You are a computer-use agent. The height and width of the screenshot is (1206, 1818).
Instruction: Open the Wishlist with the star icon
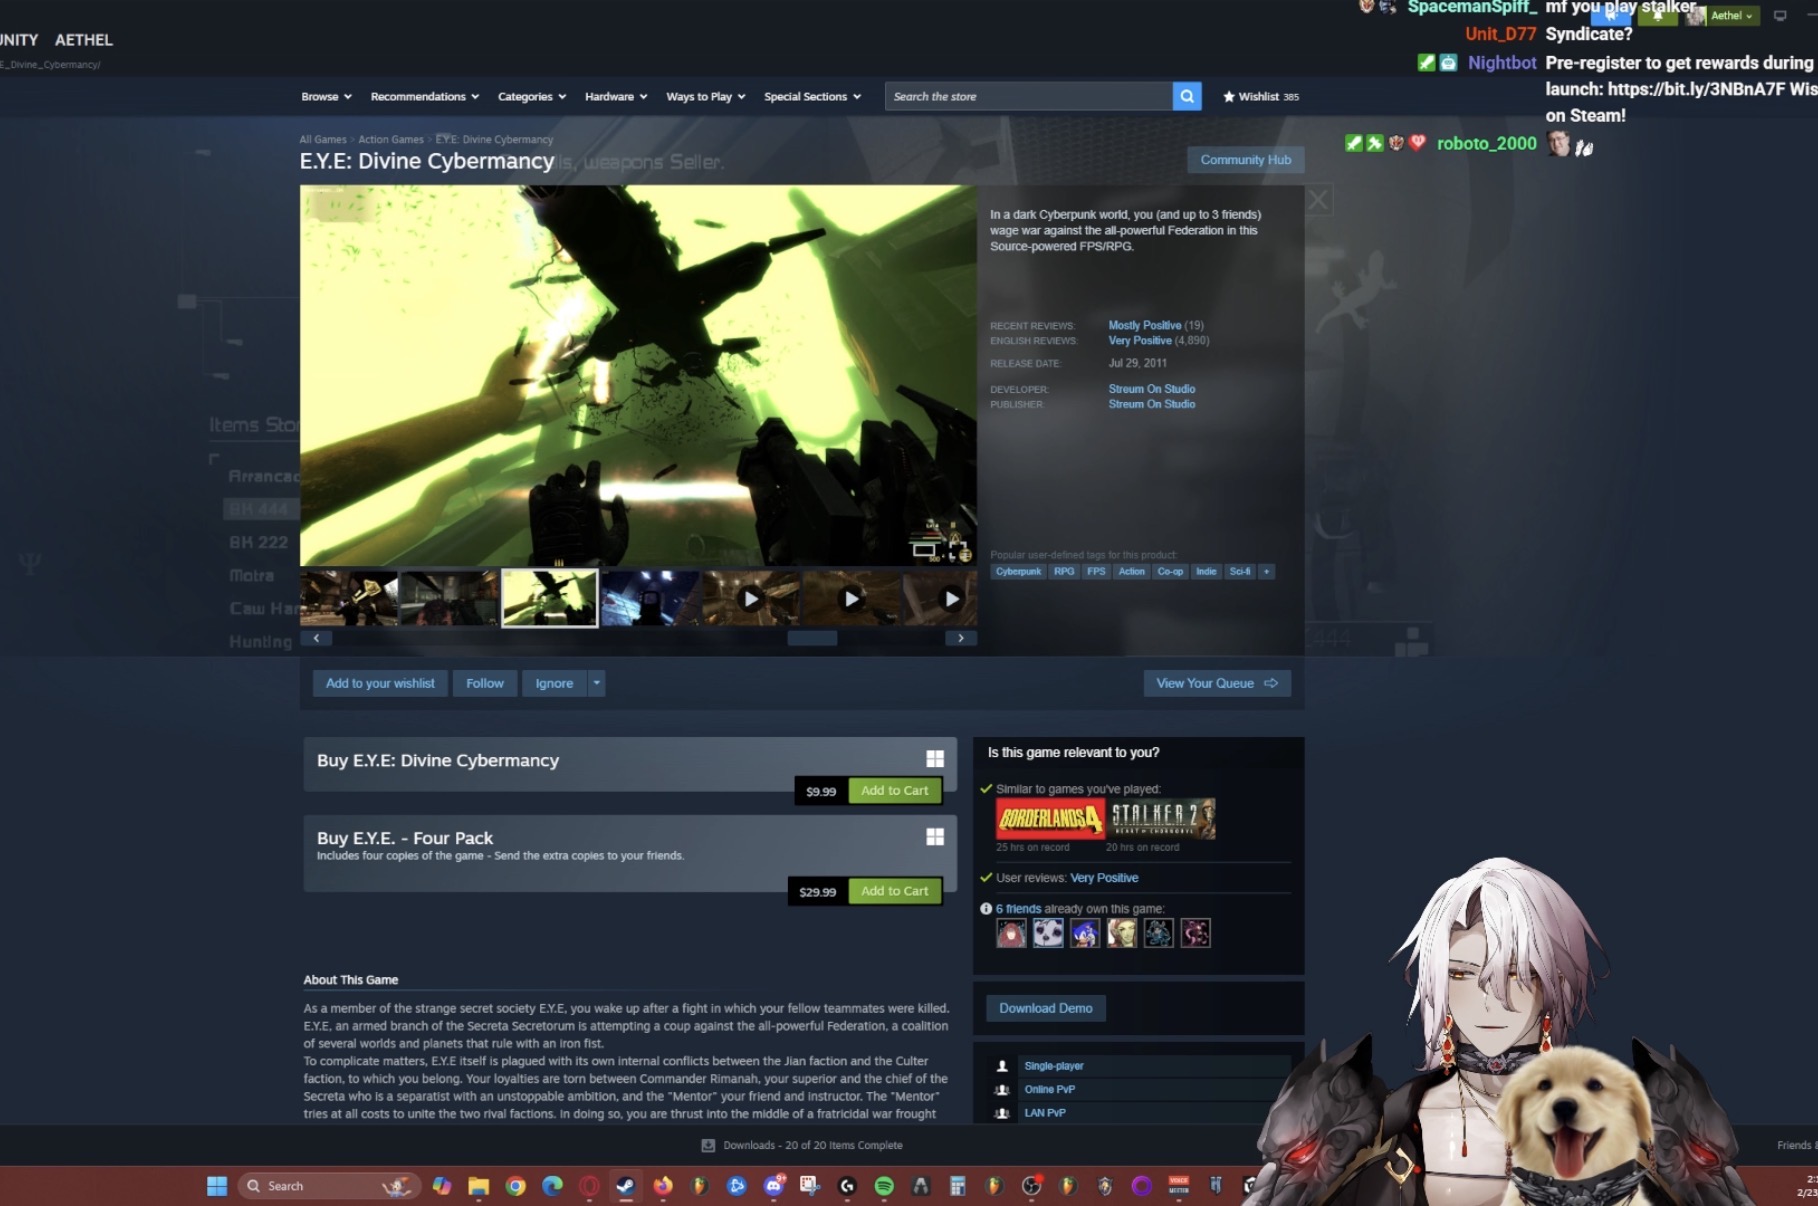1261,96
